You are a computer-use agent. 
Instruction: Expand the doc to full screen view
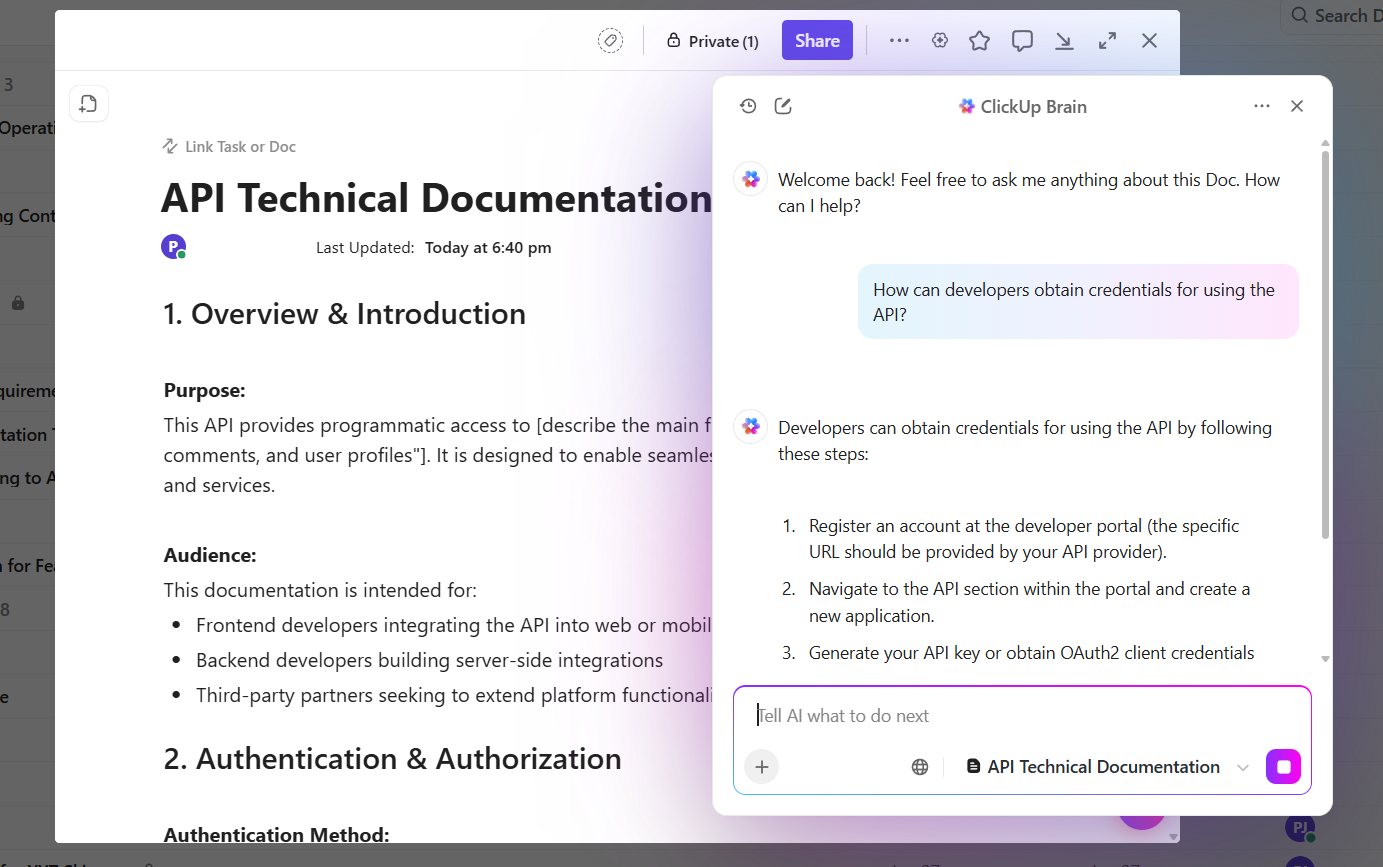pyautogui.click(x=1107, y=40)
